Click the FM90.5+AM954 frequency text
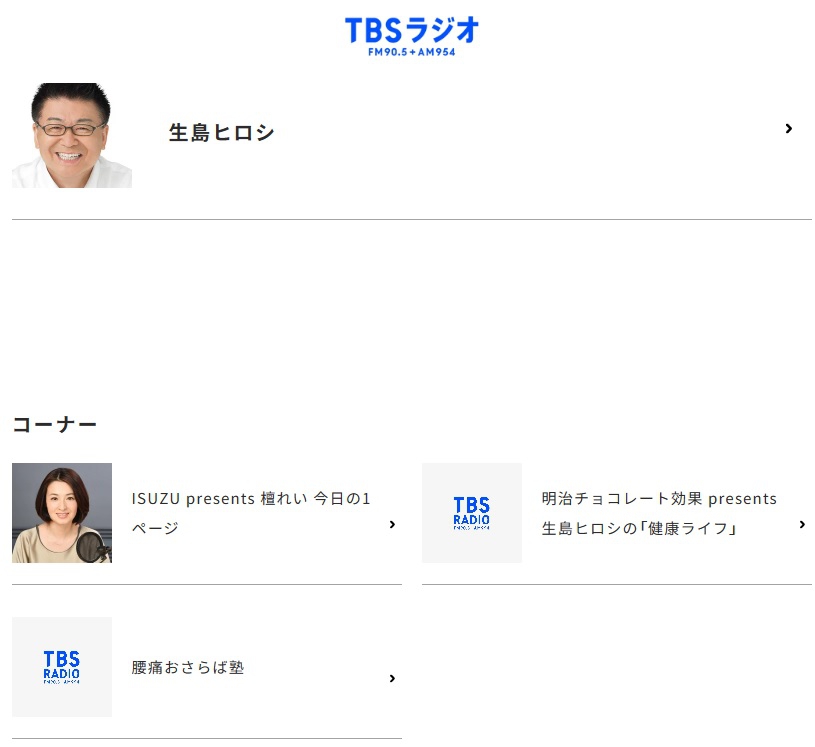This screenshot has width=815, height=747. [x=412, y=52]
